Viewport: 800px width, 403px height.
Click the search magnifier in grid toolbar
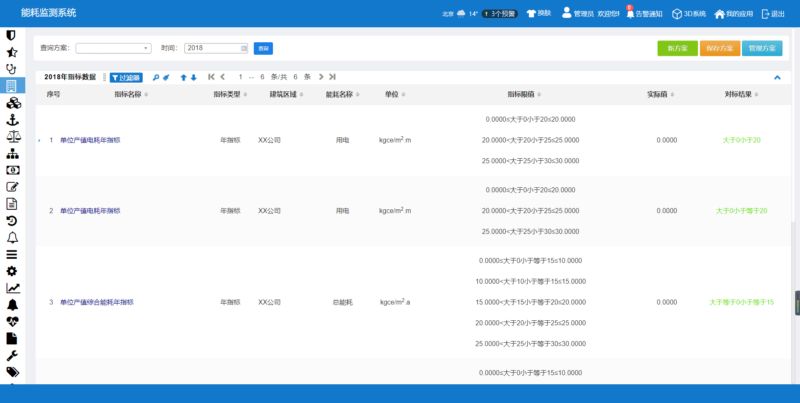[x=156, y=77]
